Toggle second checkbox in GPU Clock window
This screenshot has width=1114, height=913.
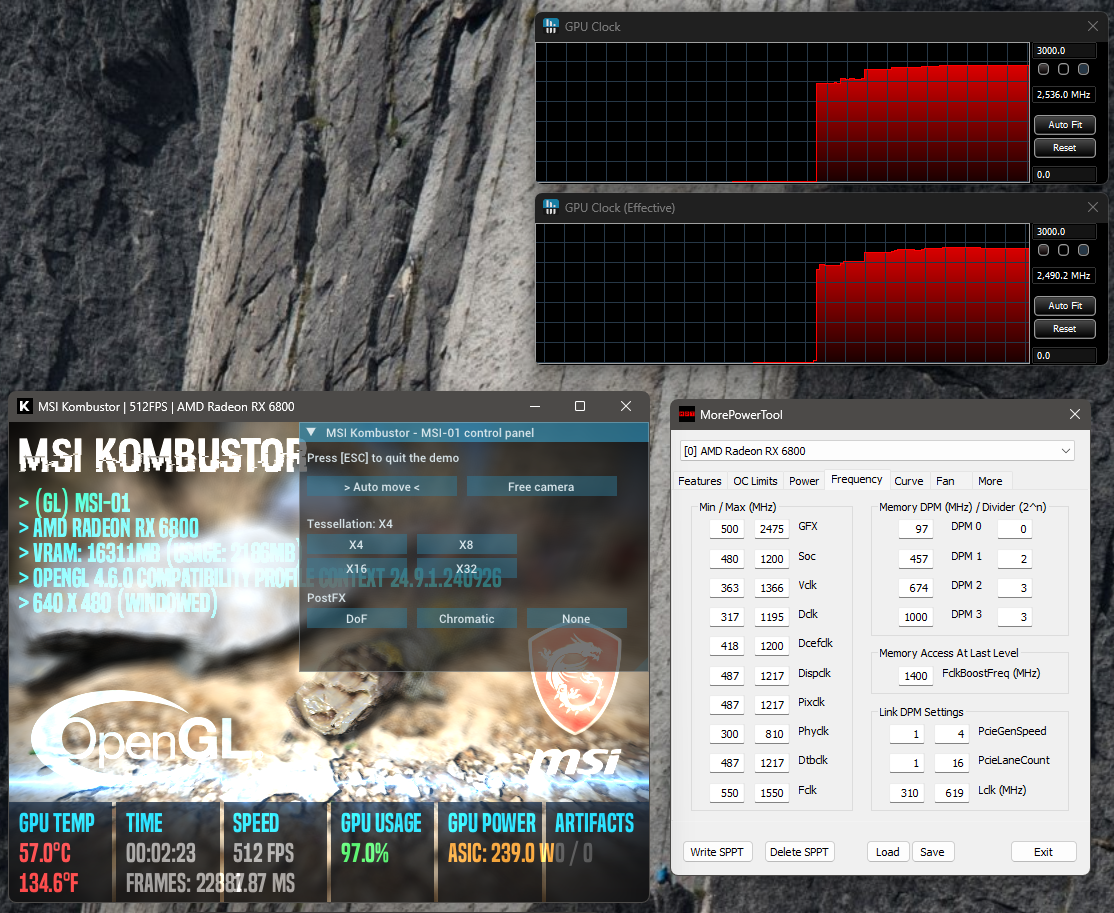(1064, 69)
